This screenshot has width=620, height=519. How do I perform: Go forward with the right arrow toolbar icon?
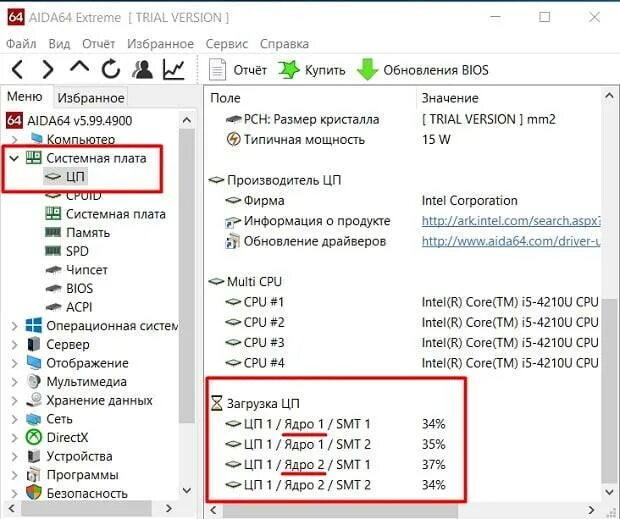click(x=48, y=70)
